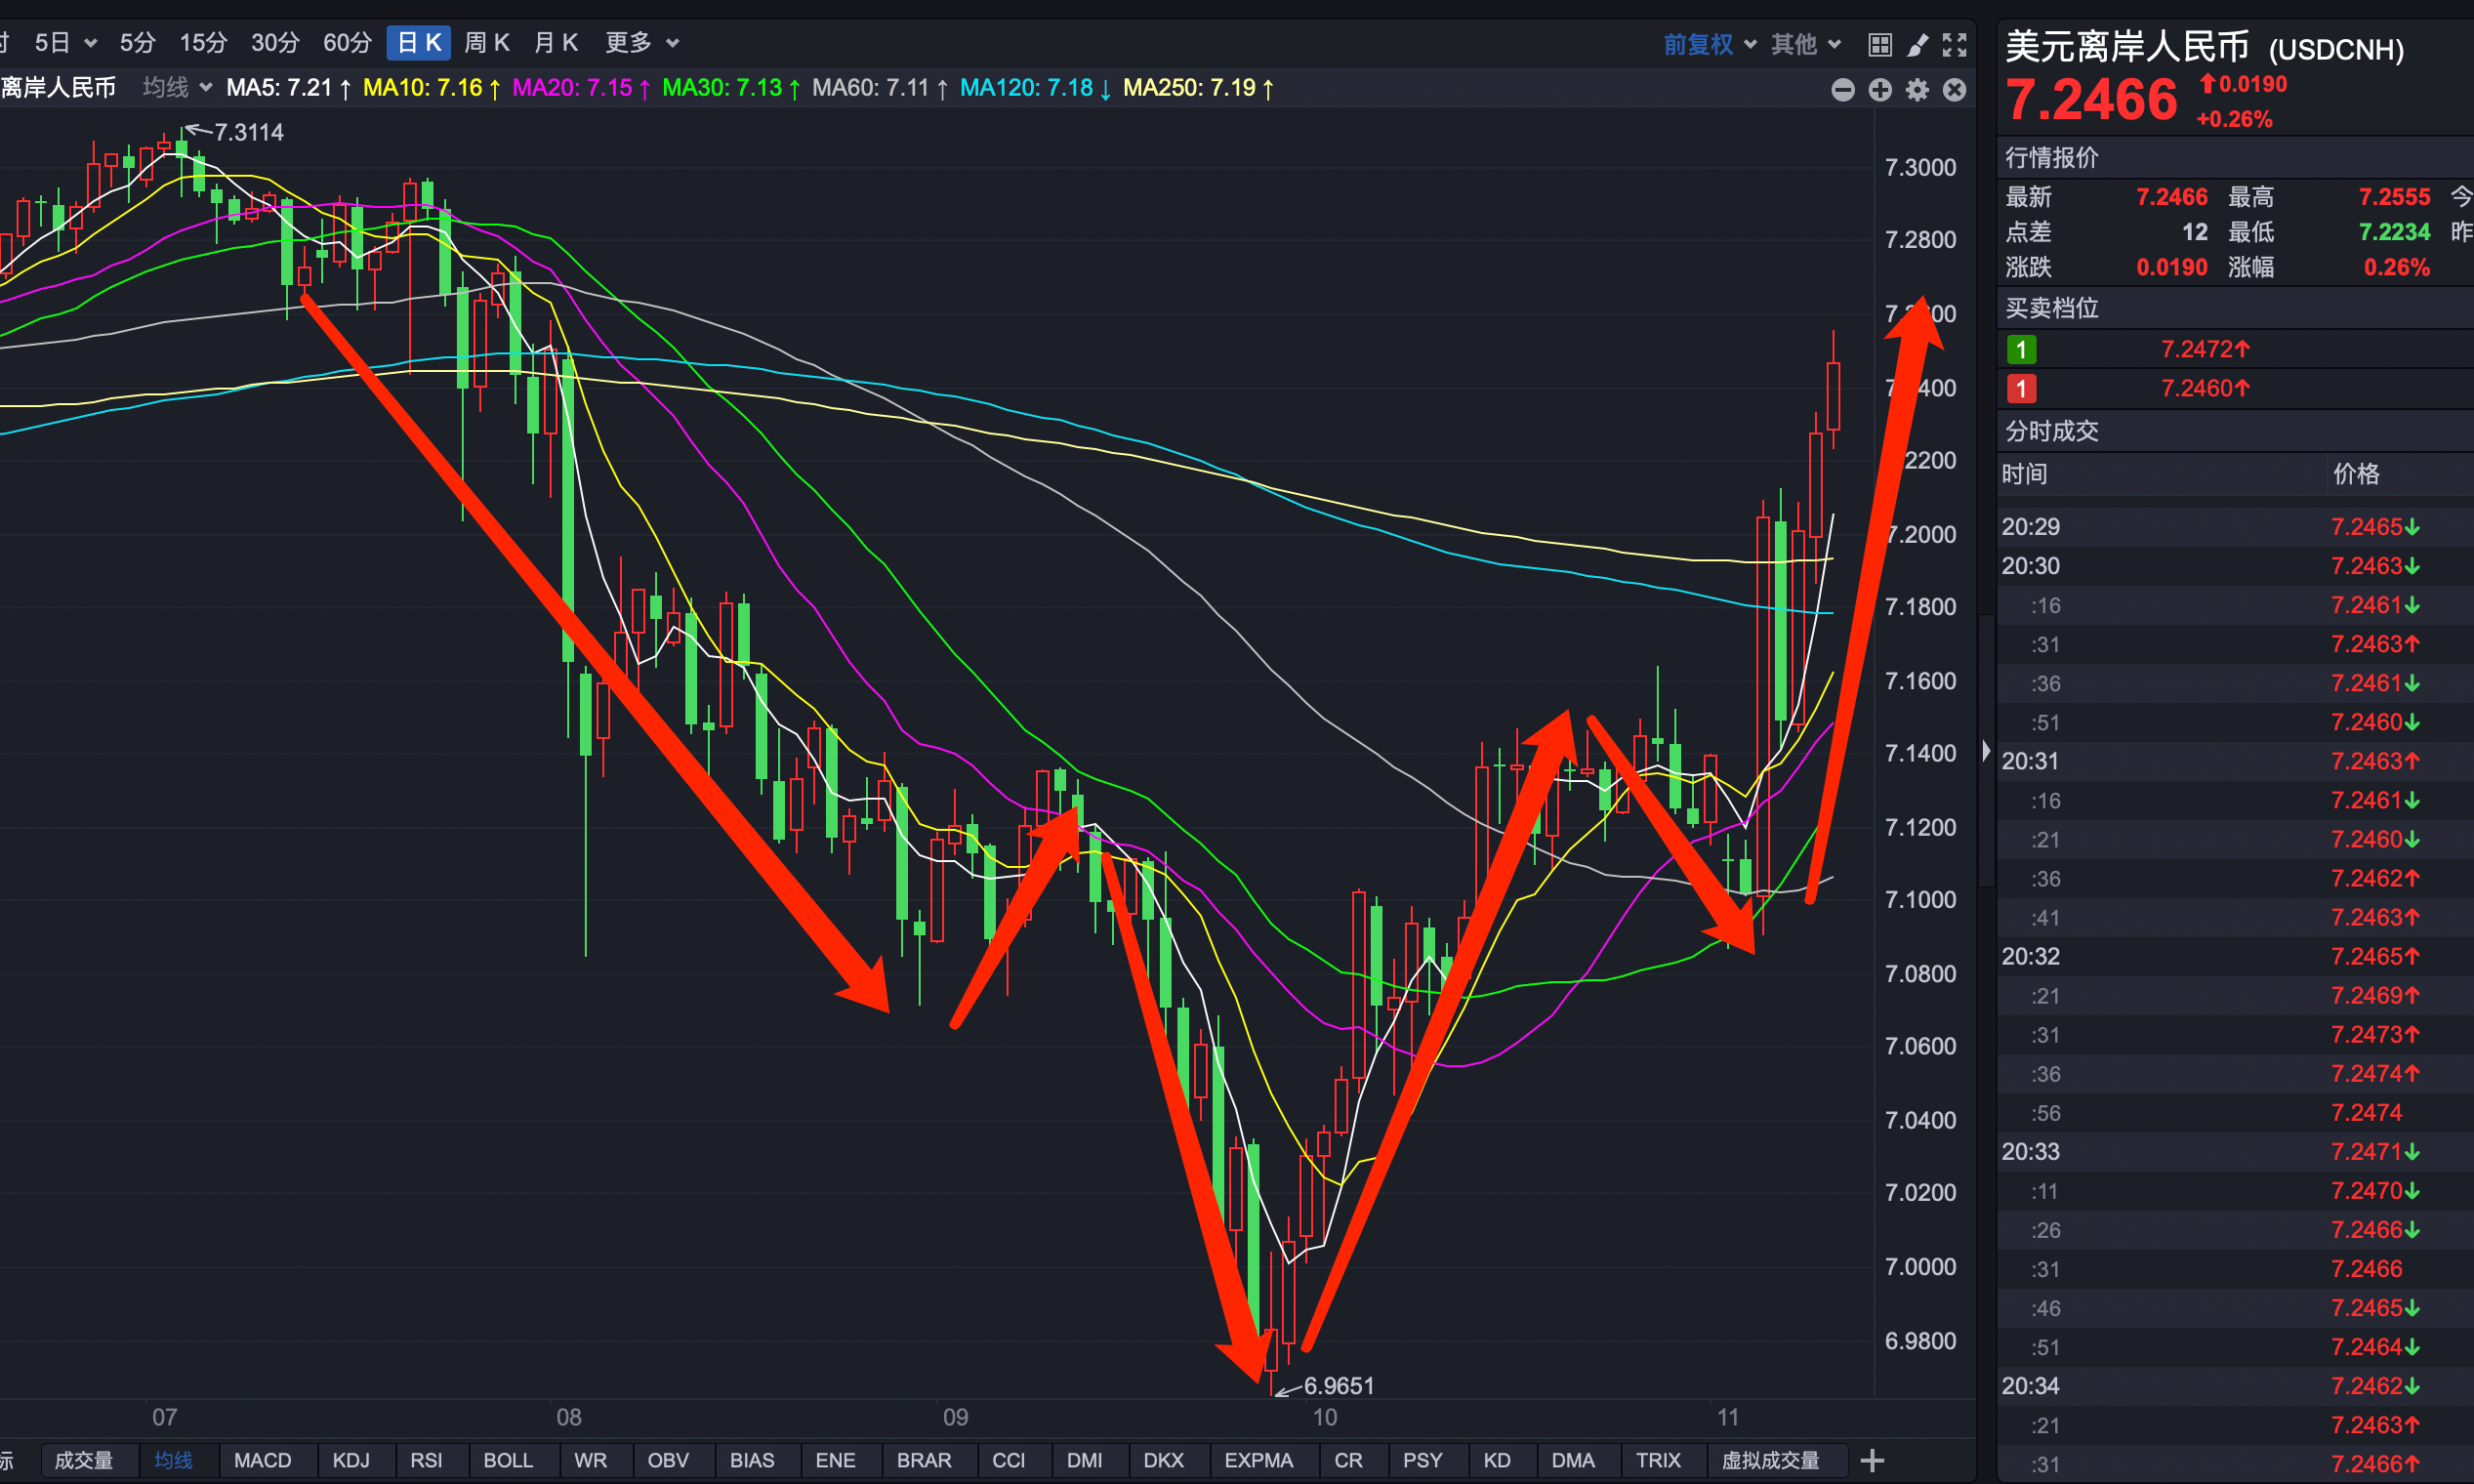Remove the indicator with the X icon
This screenshot has width=2474, height=1484.
coord(1954,90)
